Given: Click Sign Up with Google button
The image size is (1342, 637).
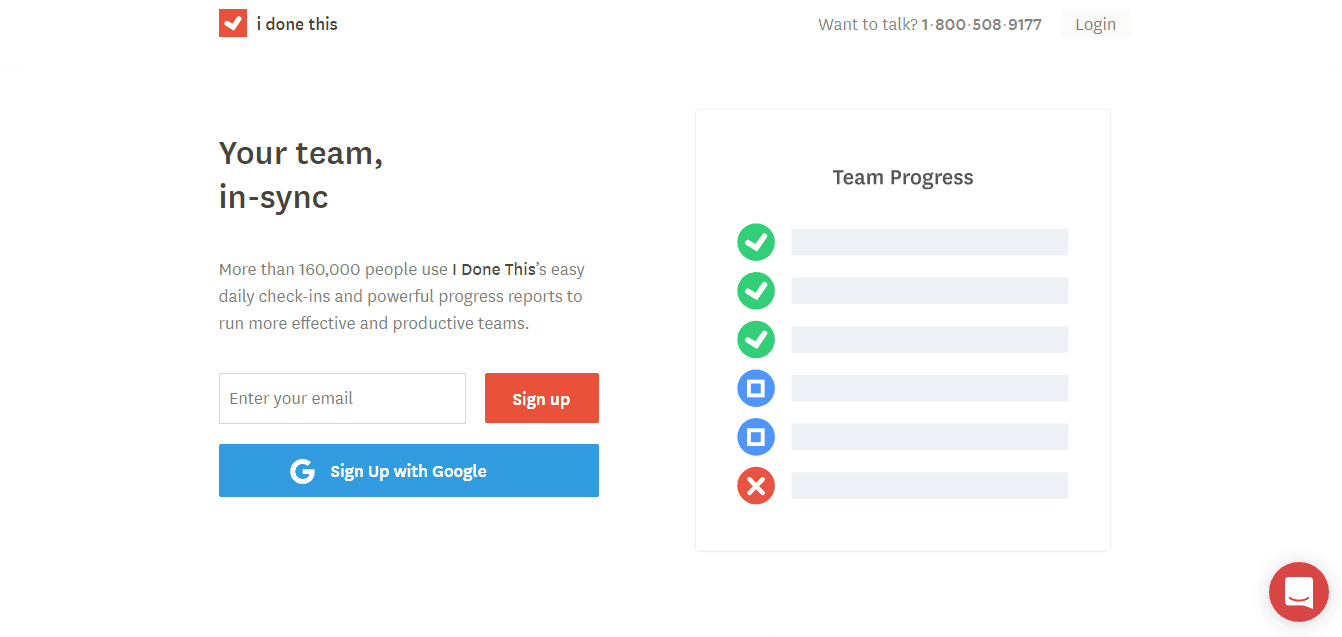Looking at the screenshot, I should [408, 471].
